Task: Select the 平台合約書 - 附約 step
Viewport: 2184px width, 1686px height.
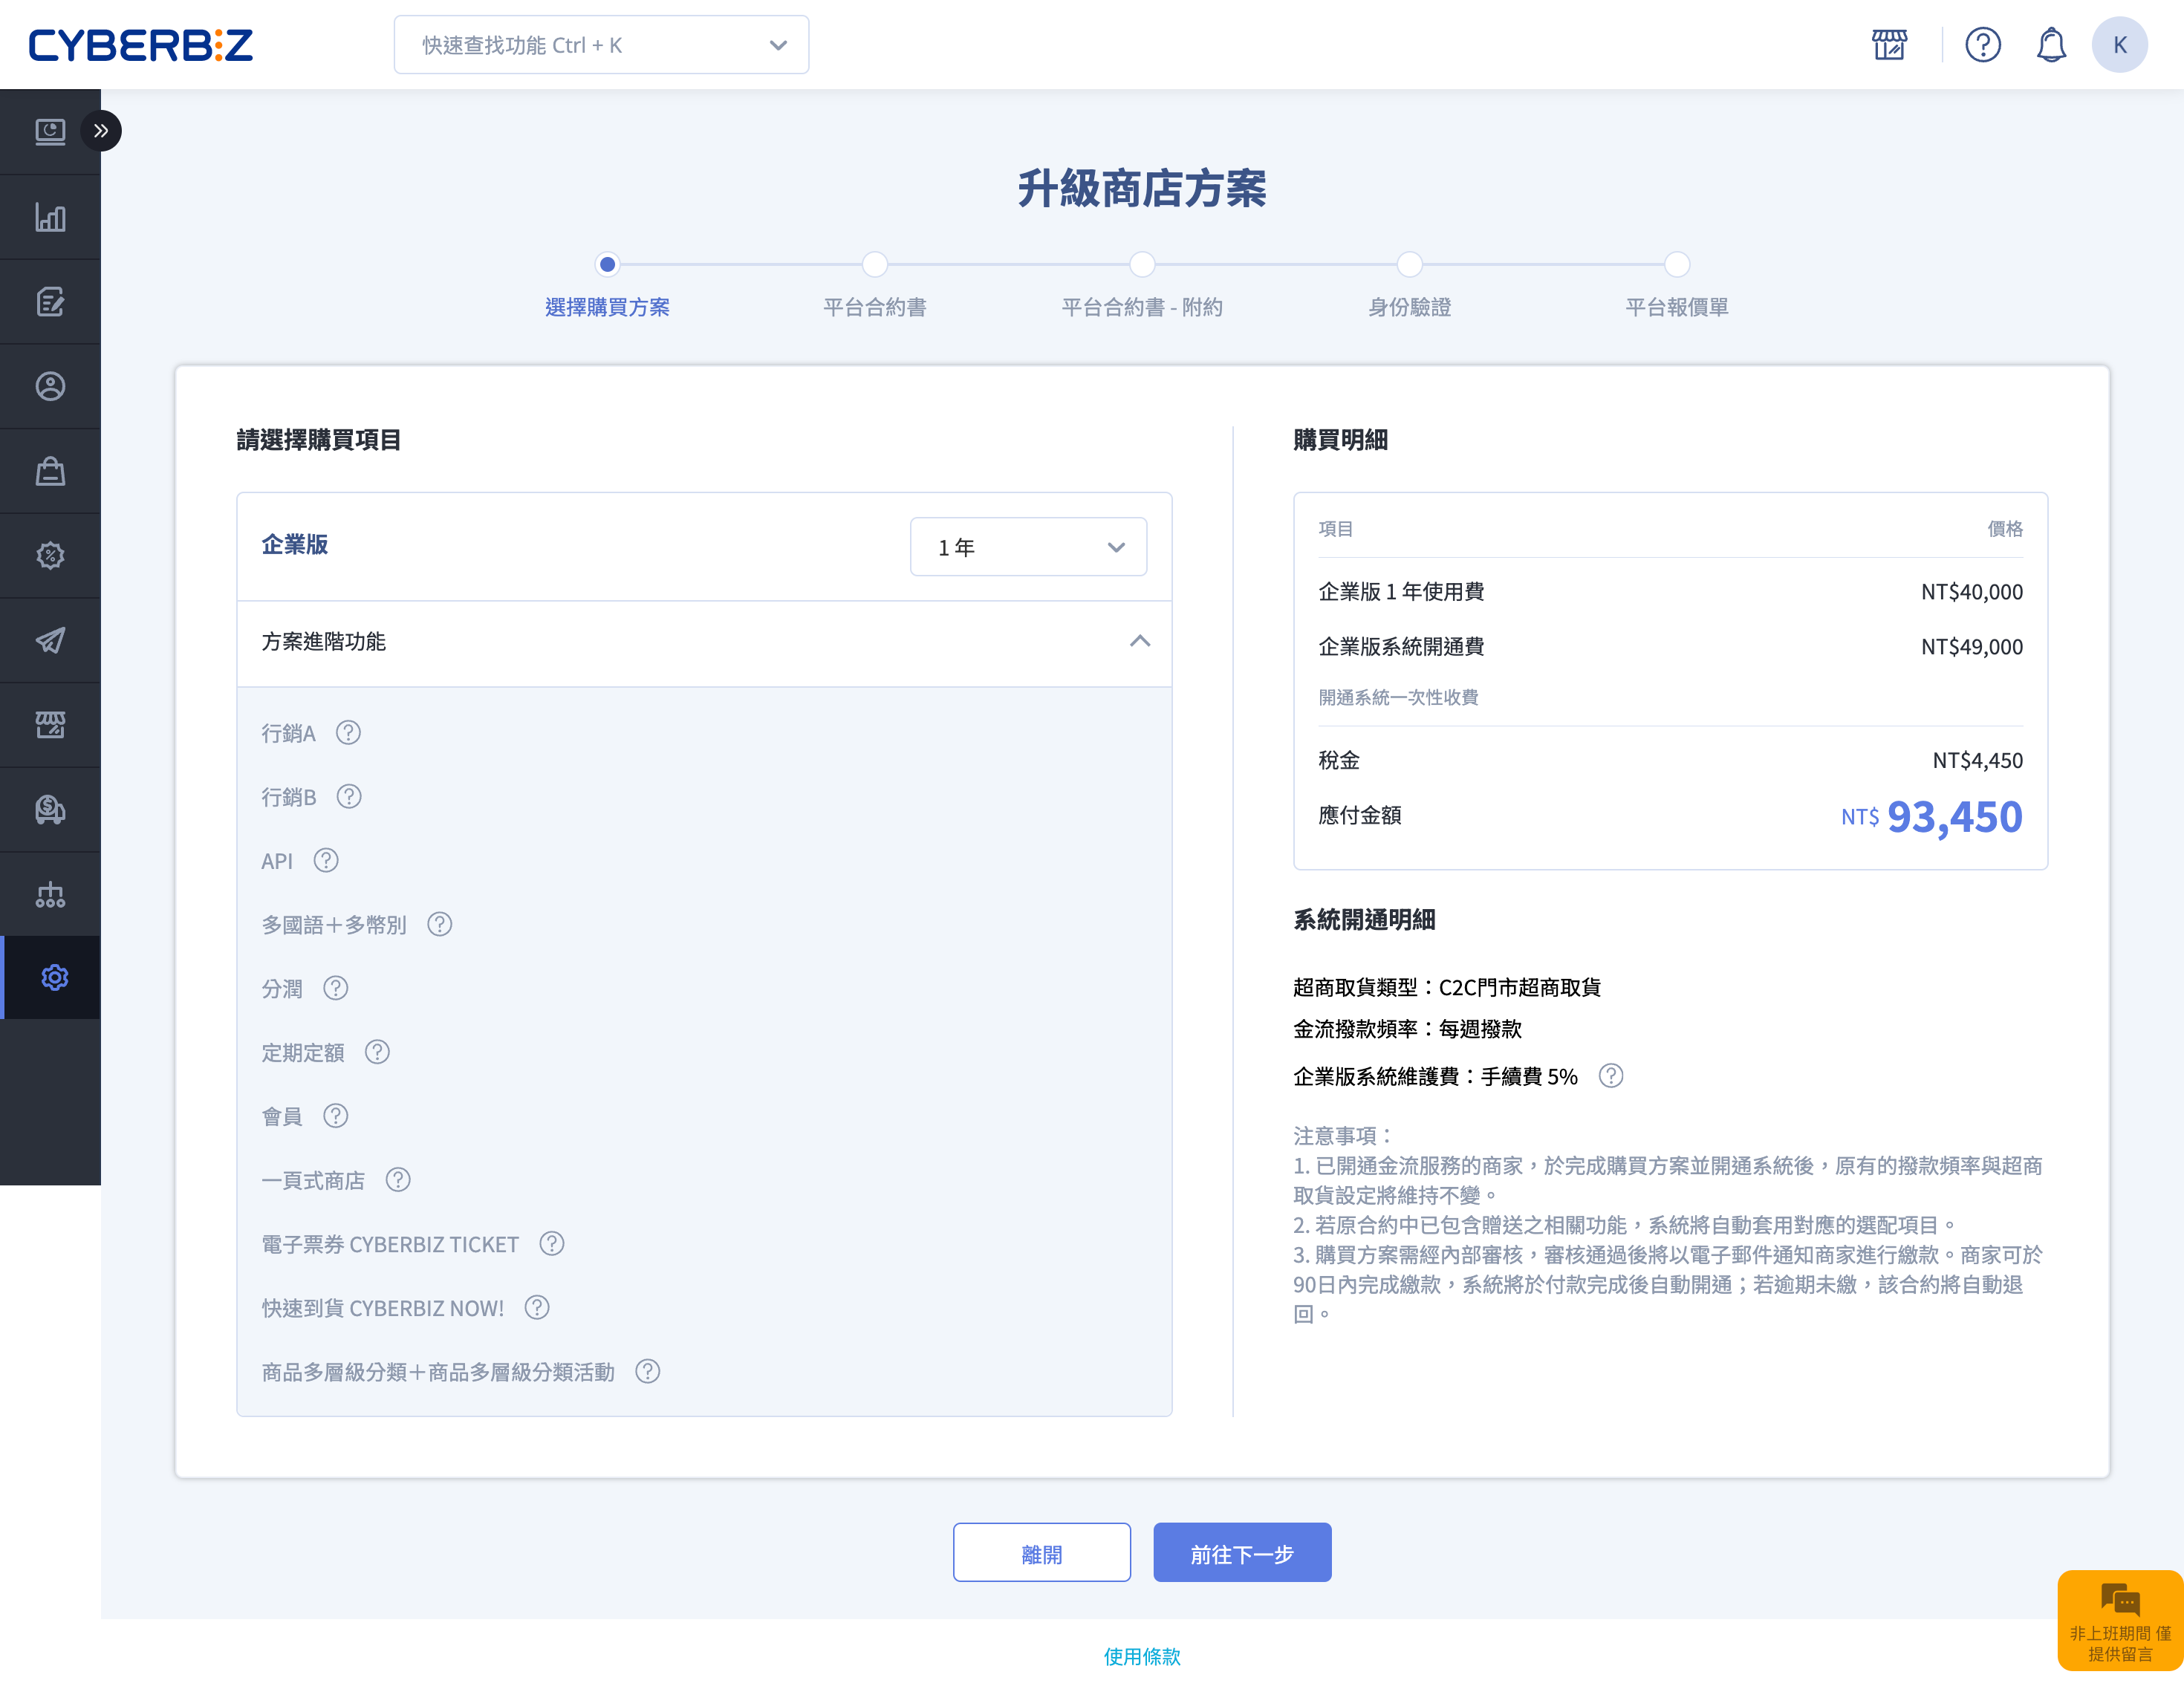Action: (1142, 265)
